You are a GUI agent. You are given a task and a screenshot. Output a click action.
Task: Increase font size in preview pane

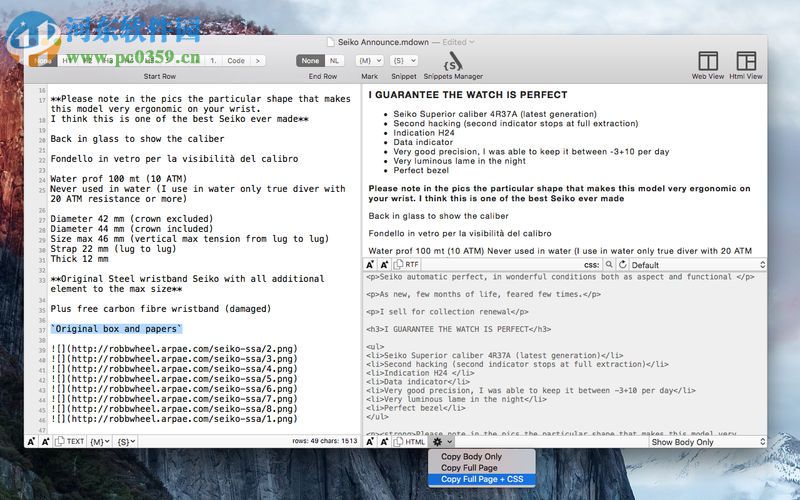(x=384, y=264)
